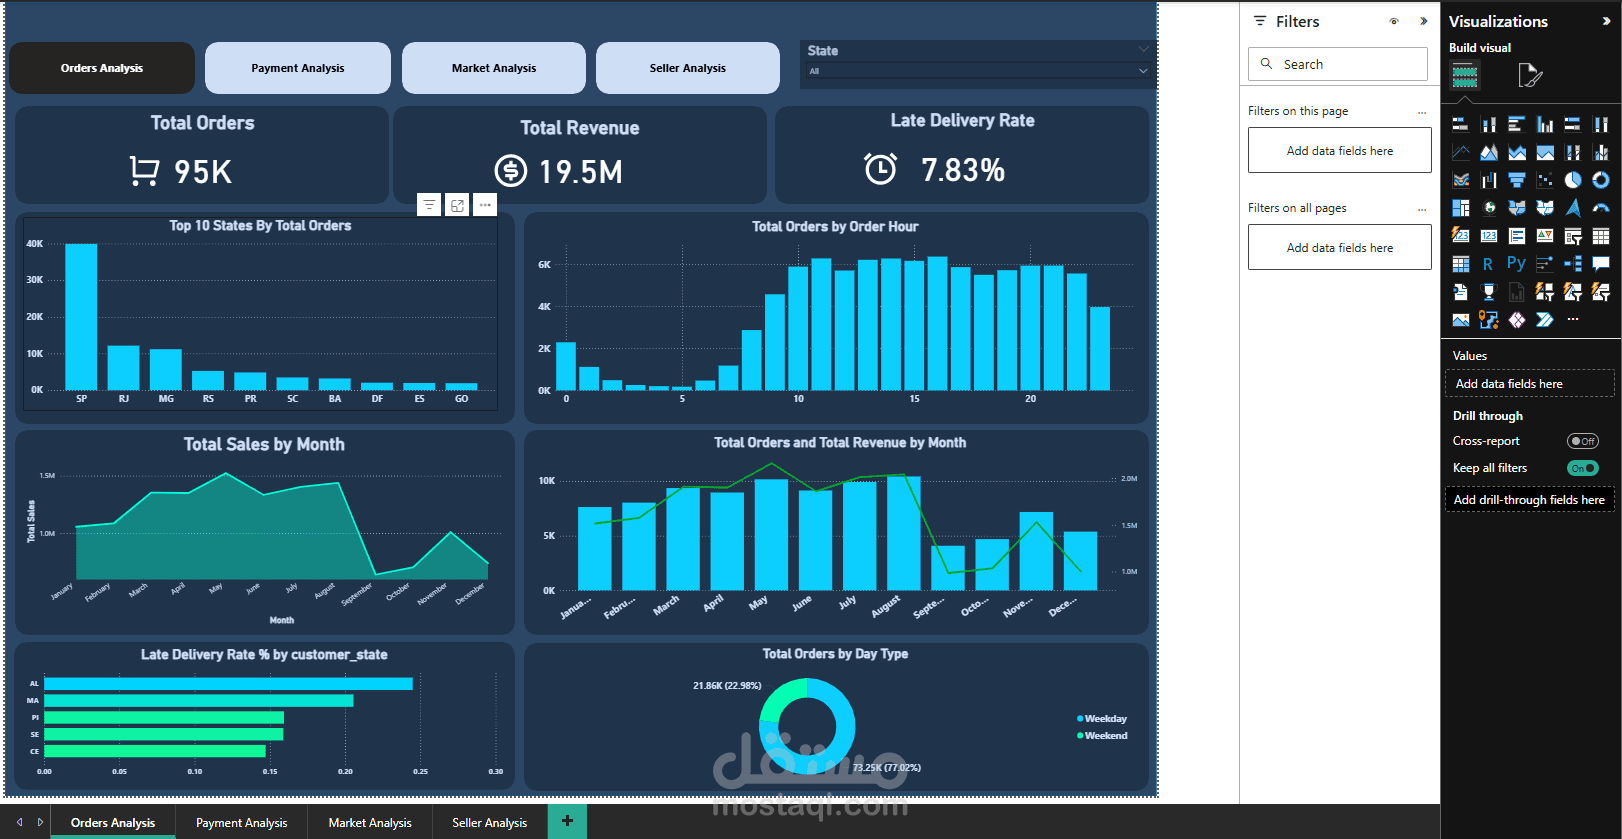The width and height of the screenshot is (1622, 839).
Task: Toggle Cross-report drill through switch
Action: click(1583, 441)
